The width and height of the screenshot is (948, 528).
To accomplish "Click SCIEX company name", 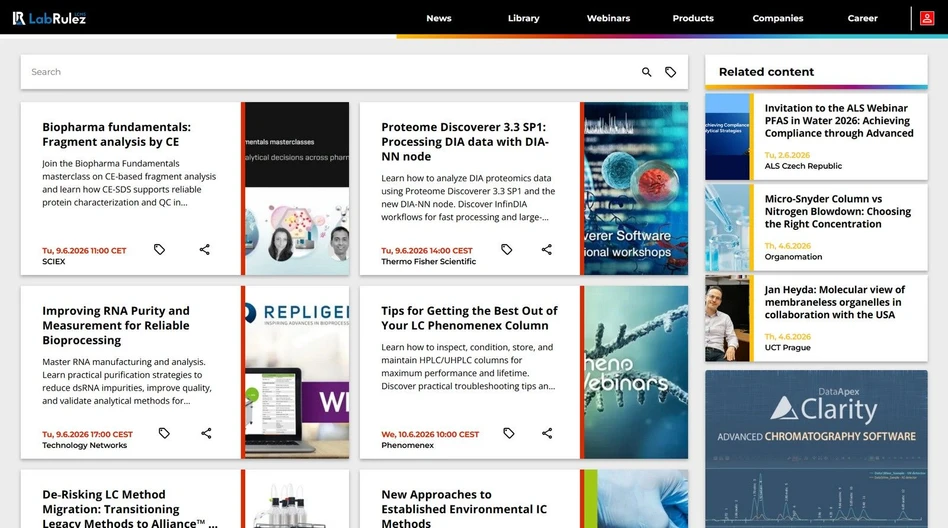I will [x=54, y=261].
